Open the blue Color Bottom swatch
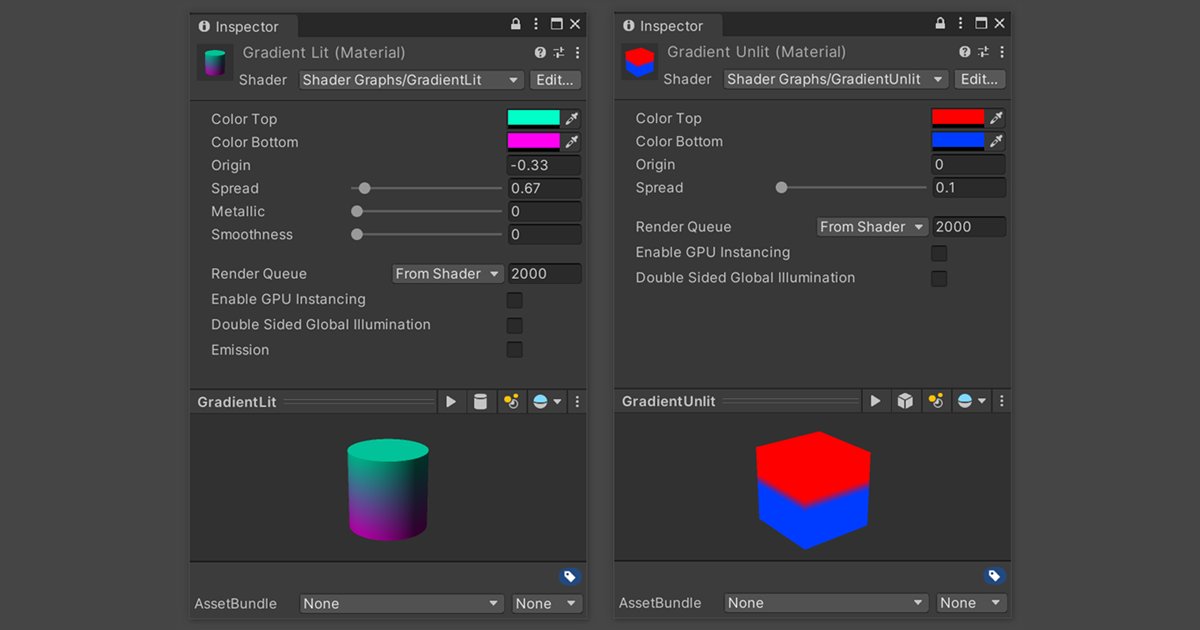Image resolution: width=1200 pixels, height=630 pixels. (958, 141)
